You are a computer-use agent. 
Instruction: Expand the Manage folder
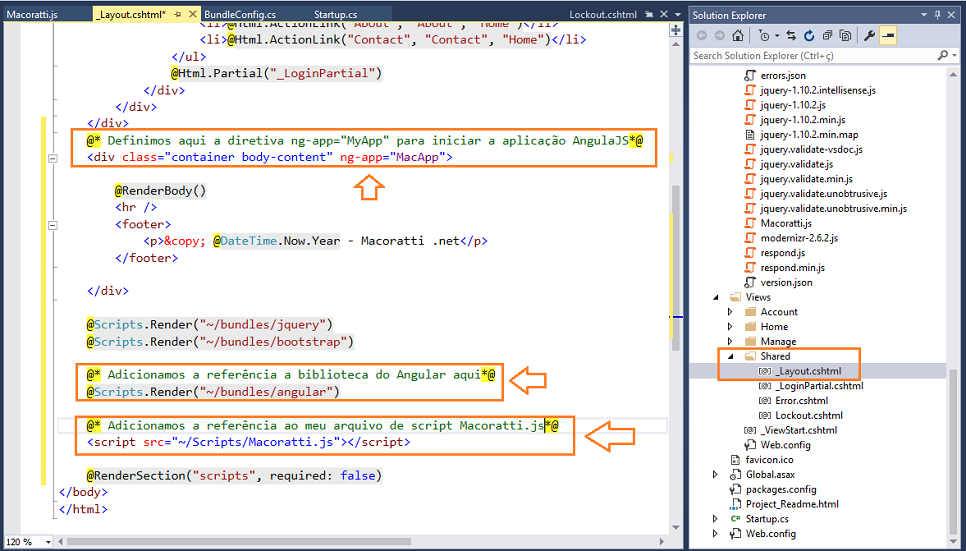(731, 341)
